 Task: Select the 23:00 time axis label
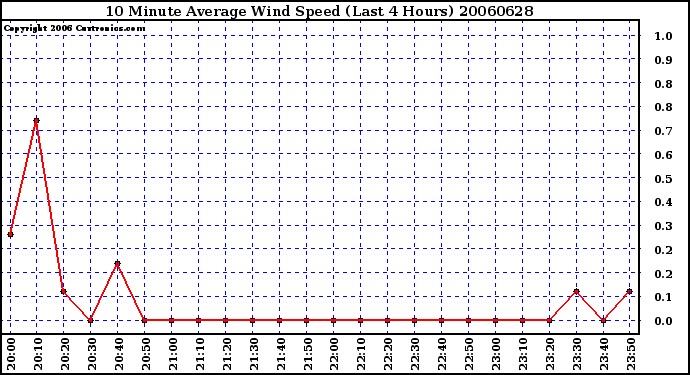pos(496,354)
